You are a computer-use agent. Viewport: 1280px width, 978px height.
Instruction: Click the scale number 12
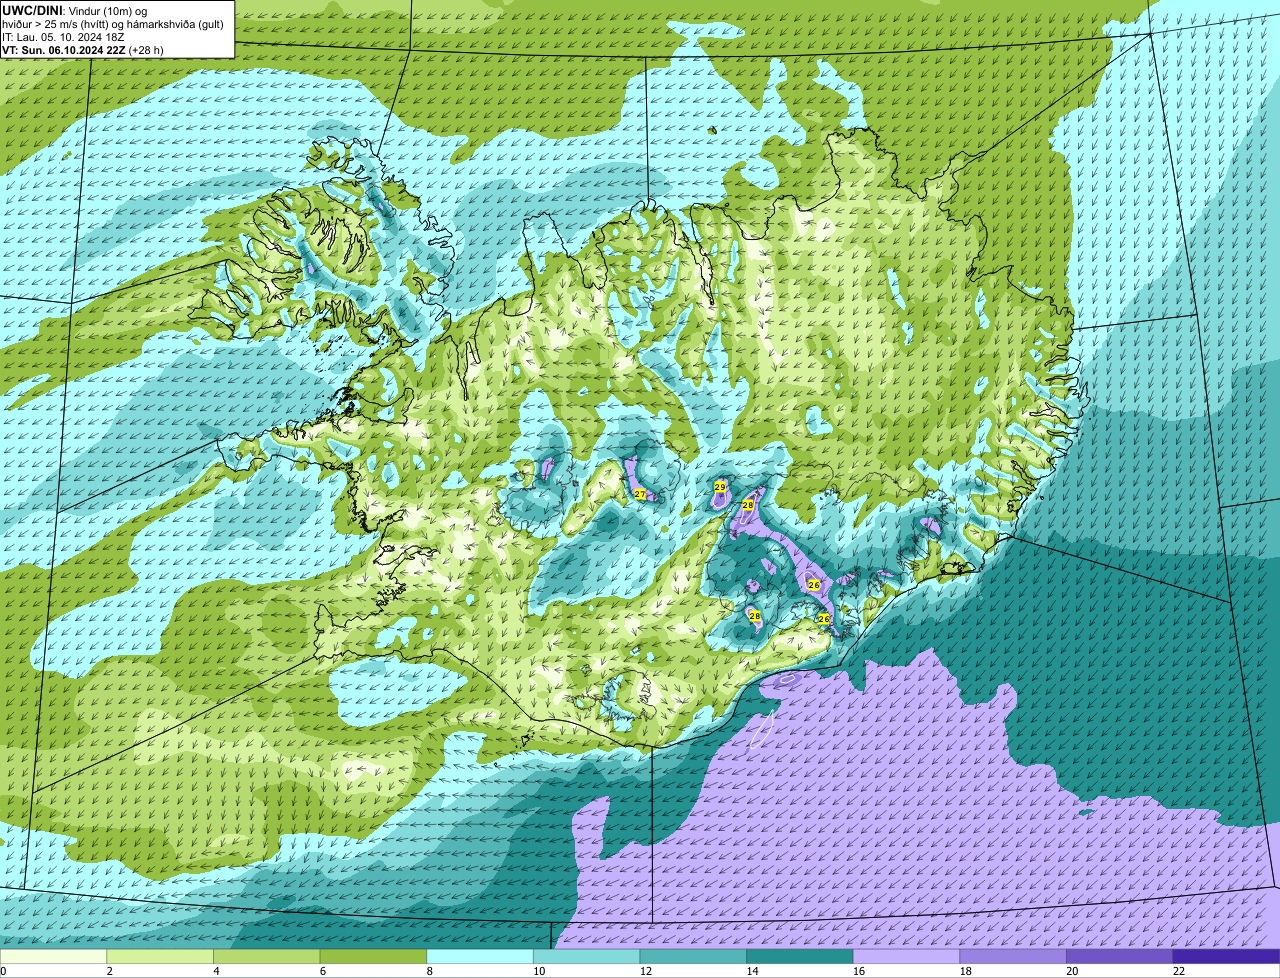[645, 971]
